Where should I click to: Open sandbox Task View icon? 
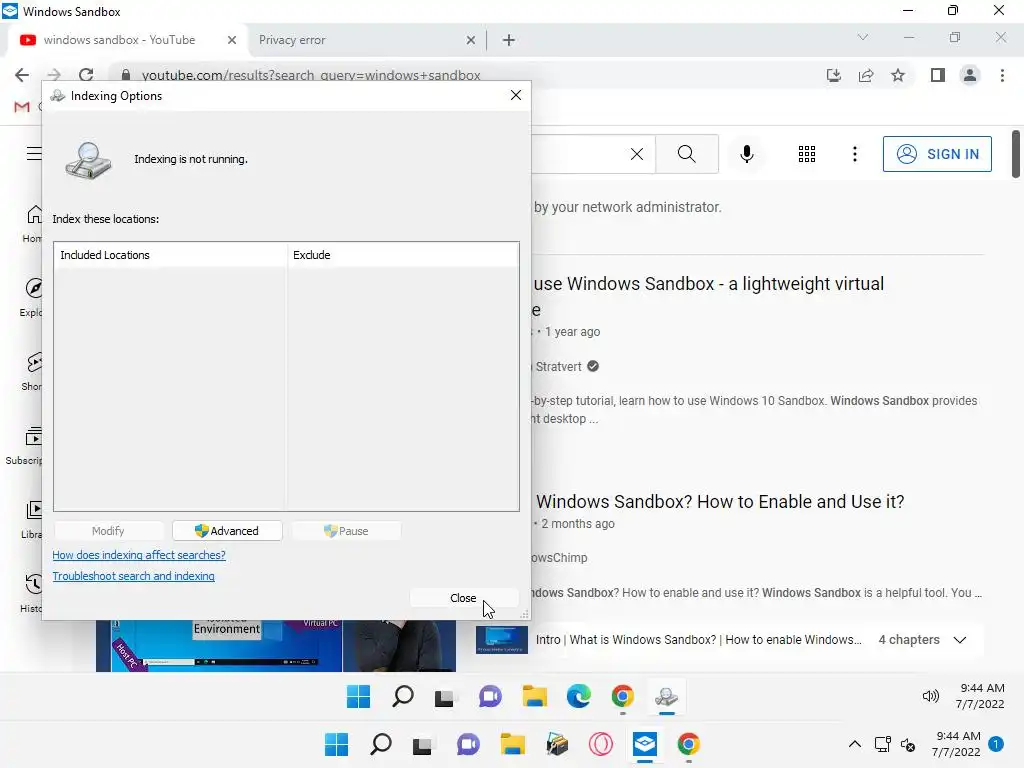click(445, 698)
